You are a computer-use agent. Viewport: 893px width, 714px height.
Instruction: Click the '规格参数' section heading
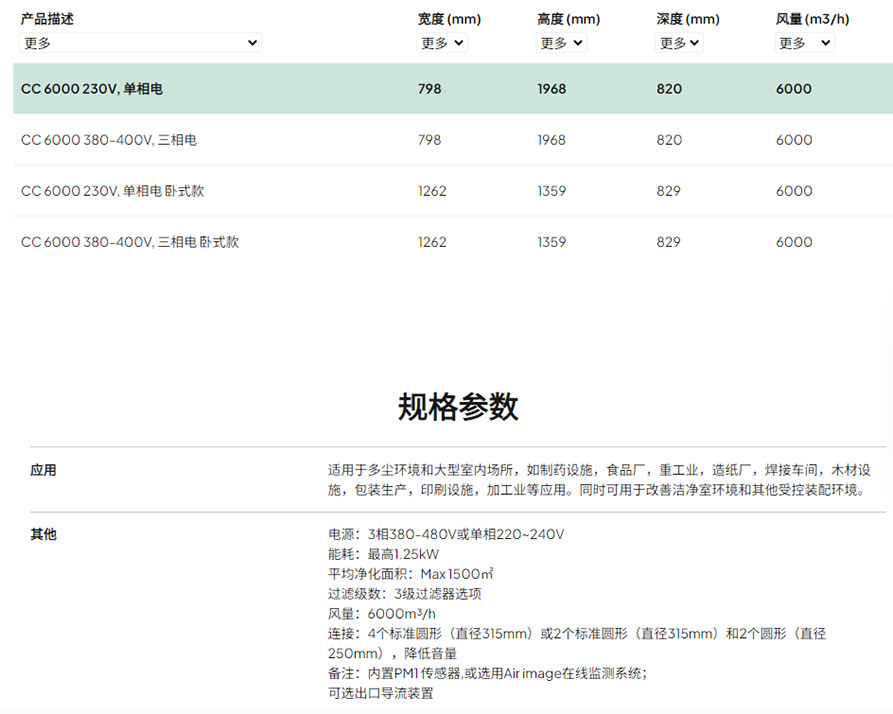coord(458,407)
